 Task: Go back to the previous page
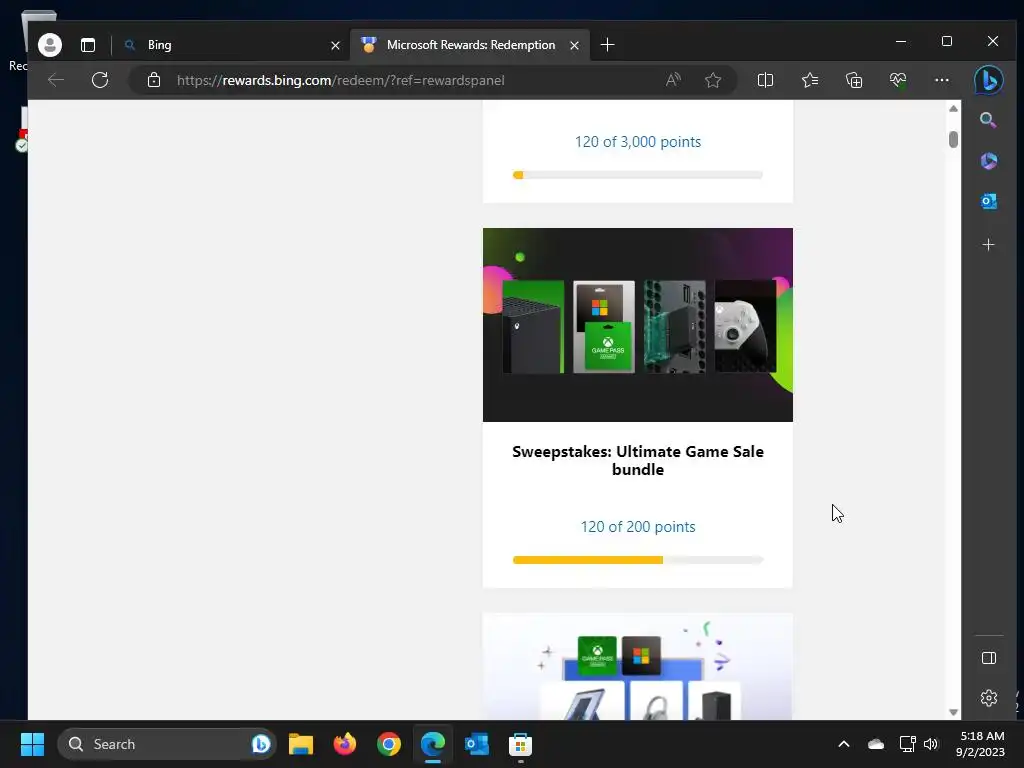(56, 80)
